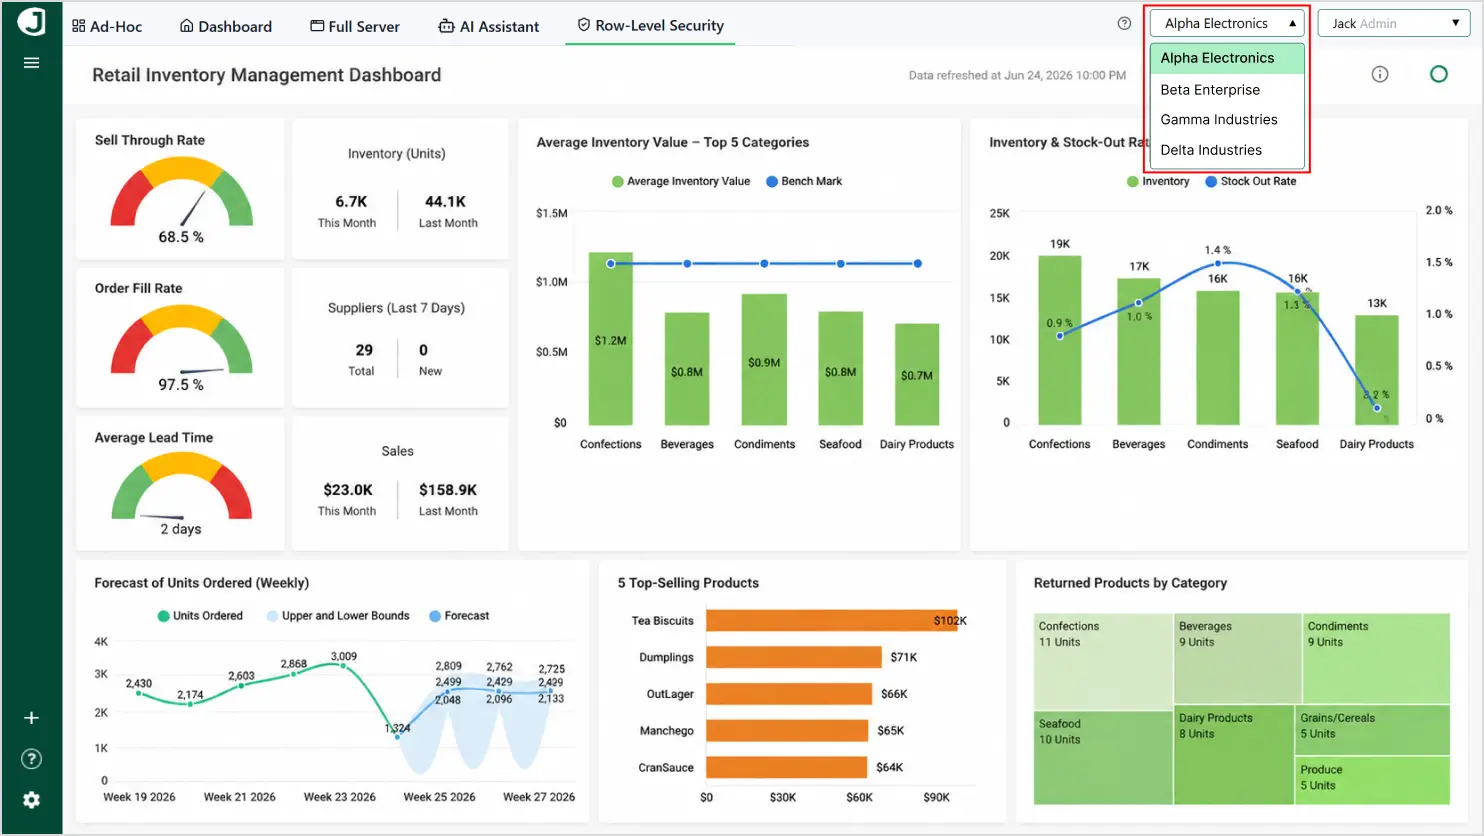The image size is (1484, 836).
Task: Click the $158.9K Last Month sales value
Action: pos(448,490)
